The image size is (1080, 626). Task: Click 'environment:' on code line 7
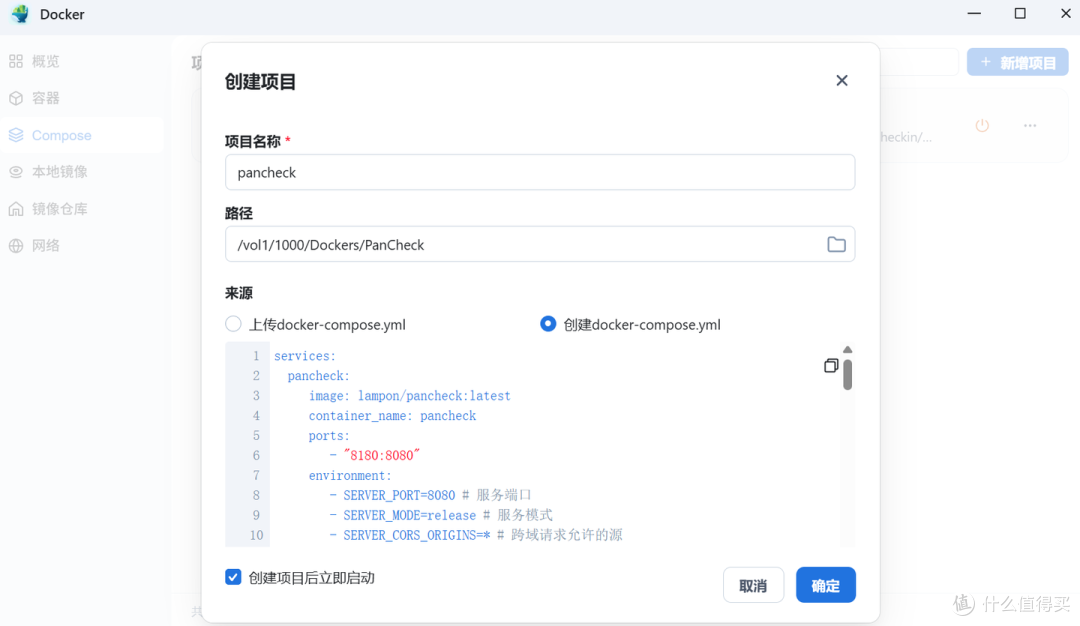[350, 476]
